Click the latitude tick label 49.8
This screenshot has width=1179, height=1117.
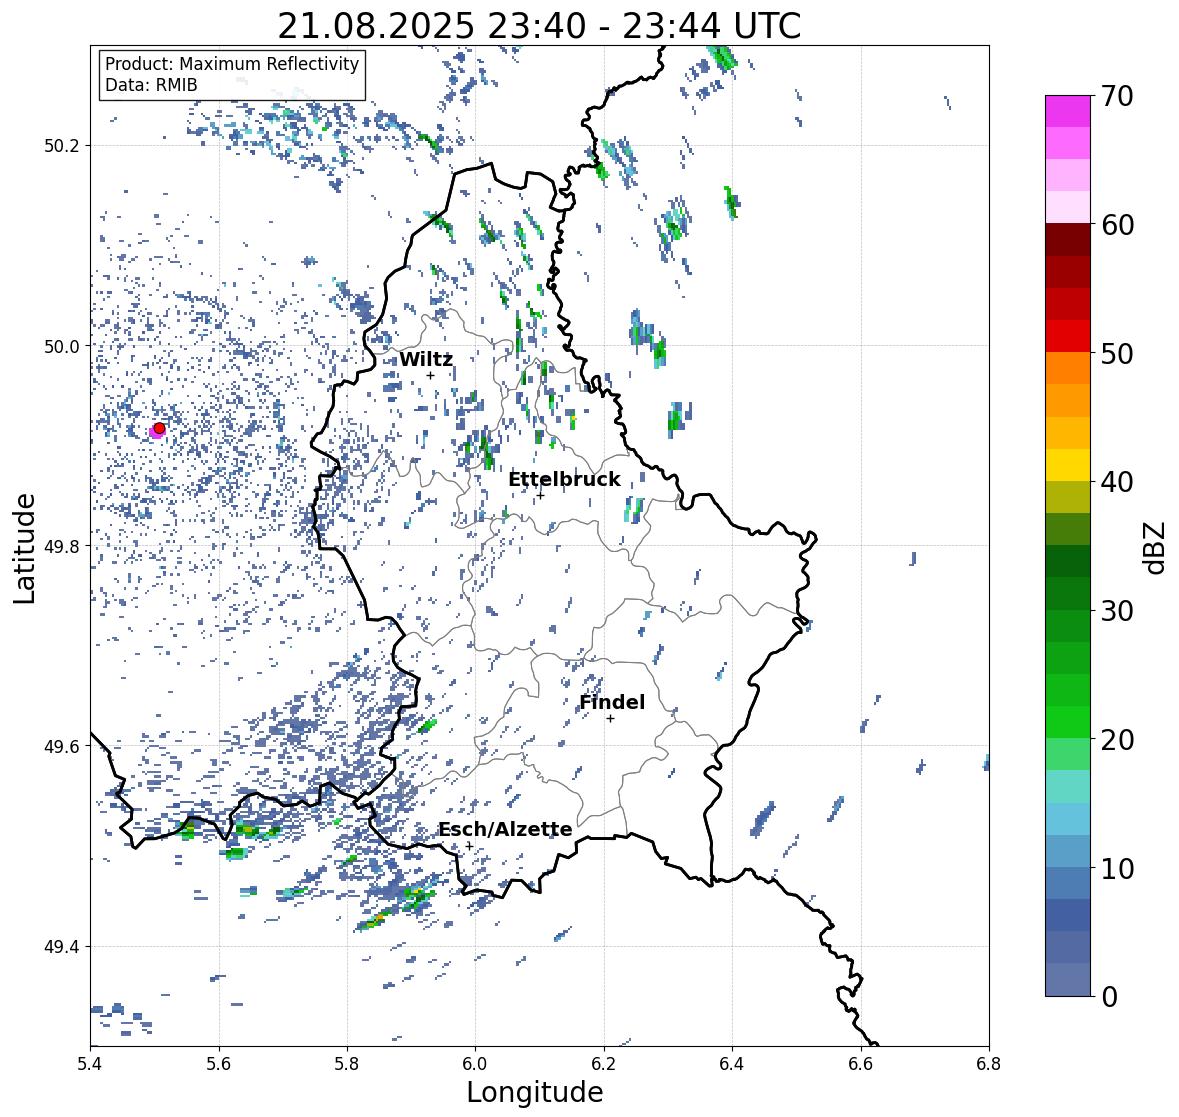[x=62, y=546]
